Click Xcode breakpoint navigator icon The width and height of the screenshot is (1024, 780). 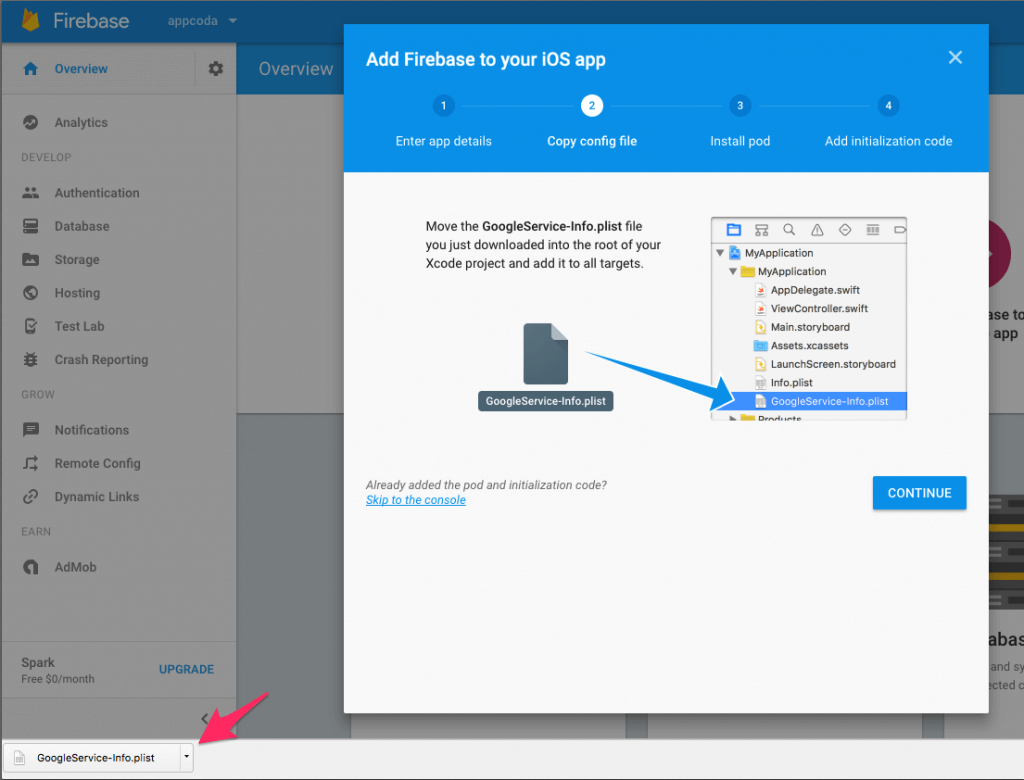click(900, 229)
